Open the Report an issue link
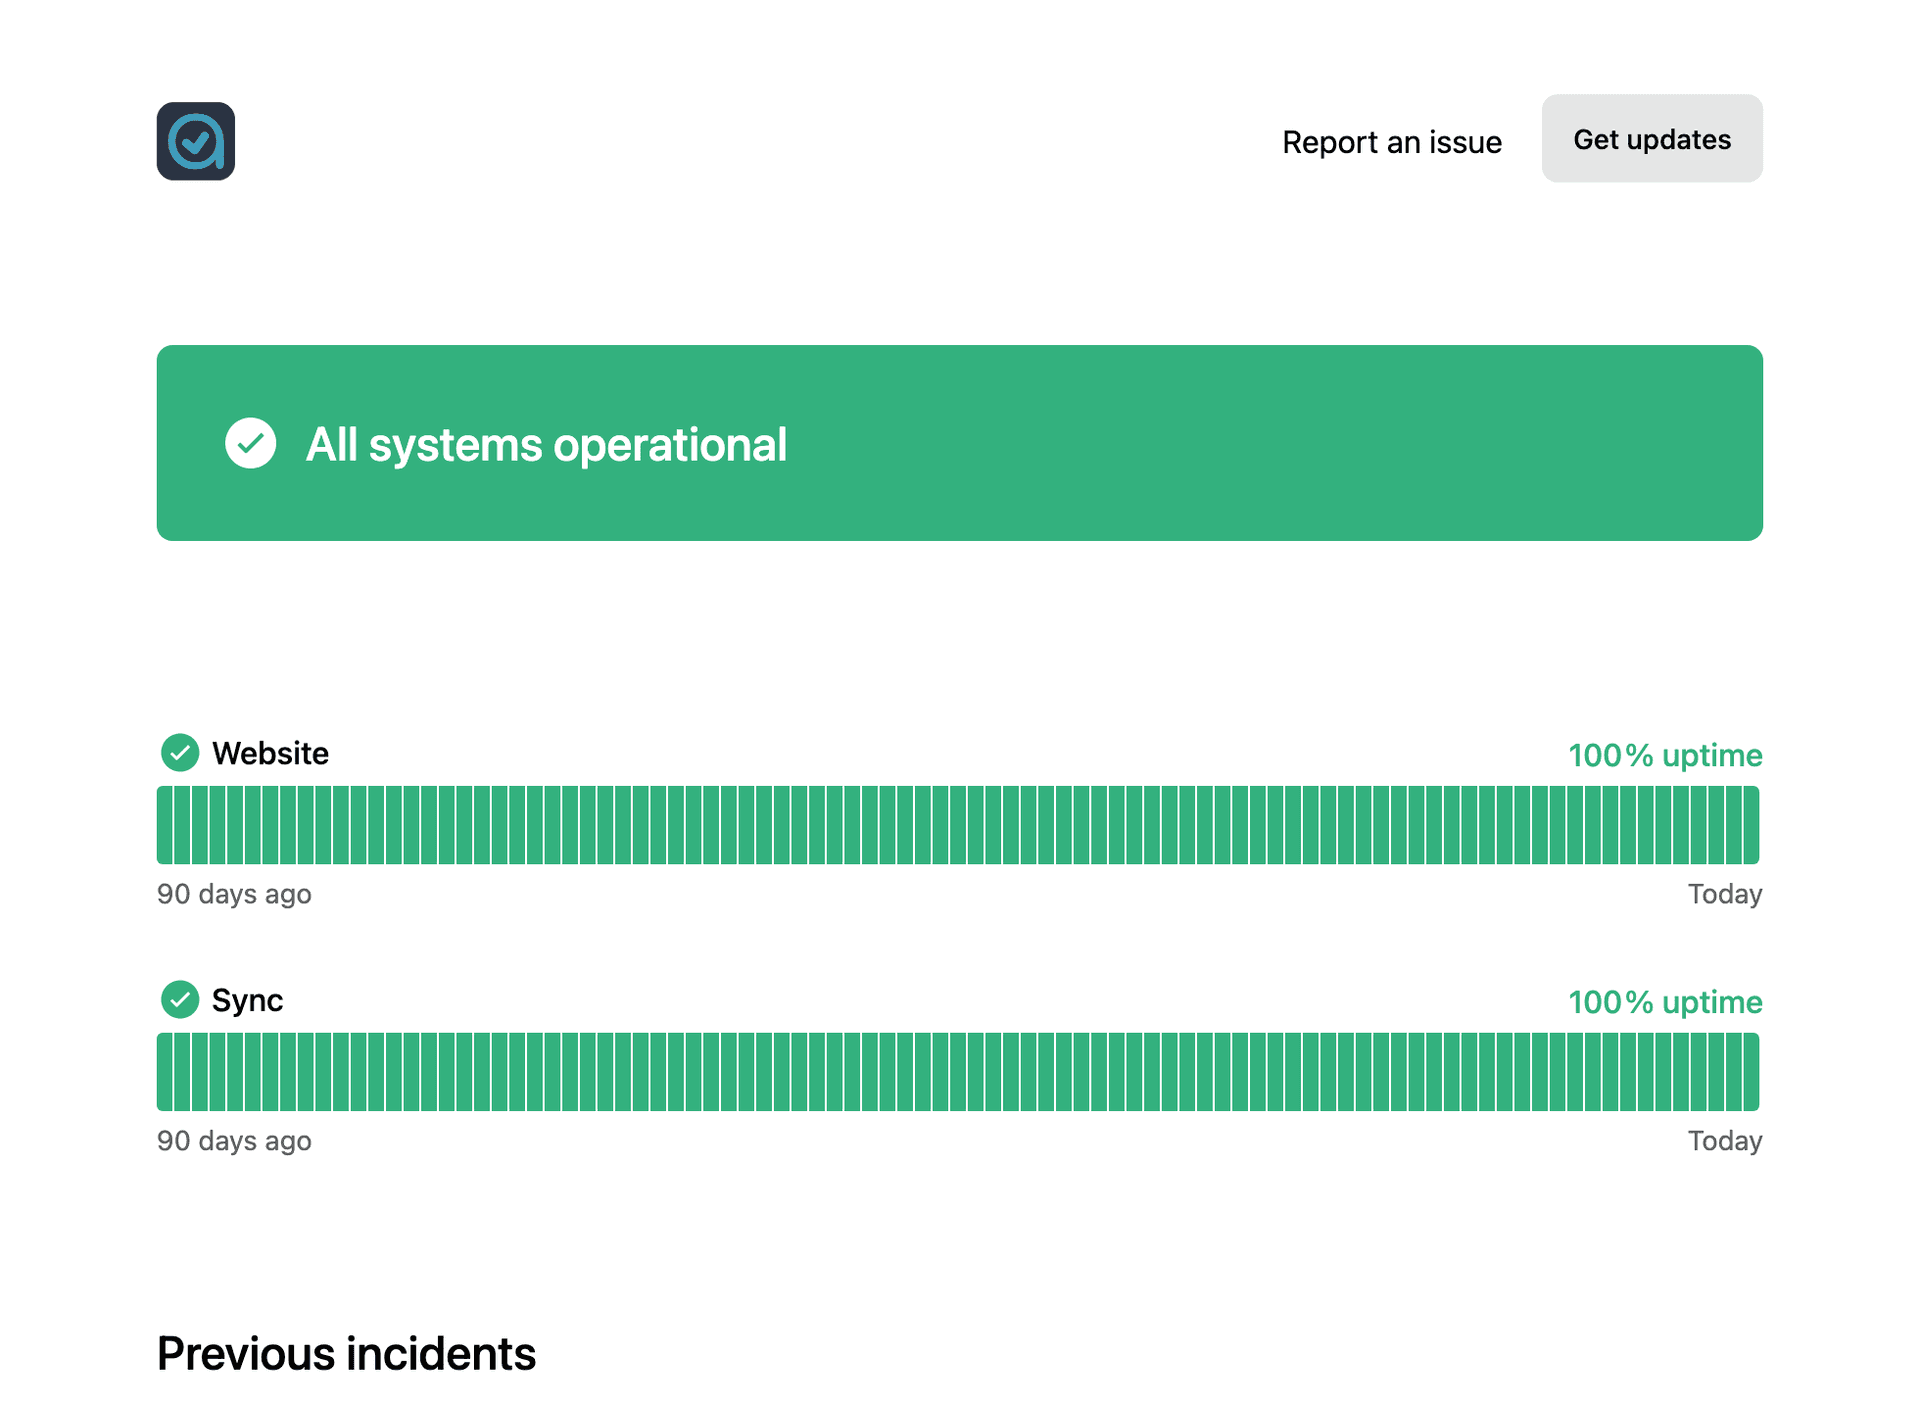Screen dimensions: 1920x1415 (1391, 142)
